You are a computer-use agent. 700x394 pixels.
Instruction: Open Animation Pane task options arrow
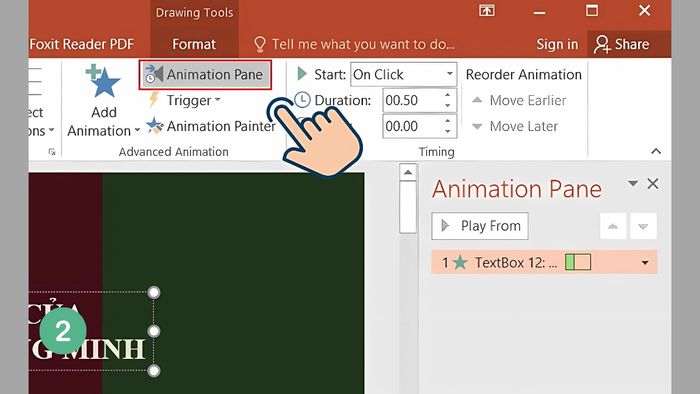(x=632, y=183)
